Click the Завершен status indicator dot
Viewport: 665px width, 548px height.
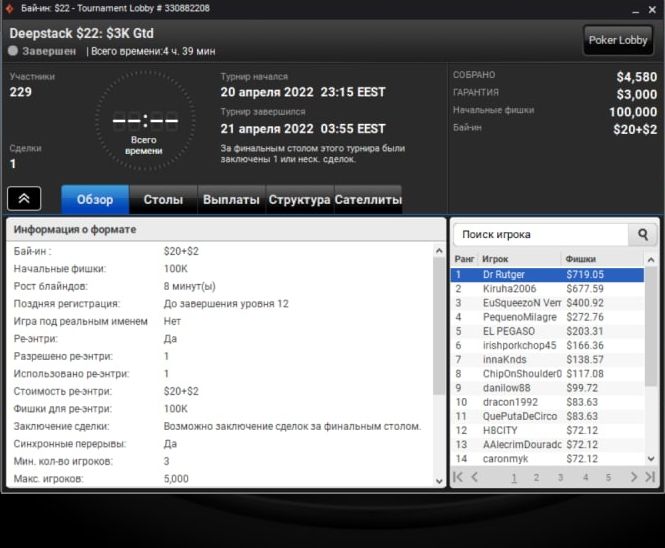[x=13, y=51]
